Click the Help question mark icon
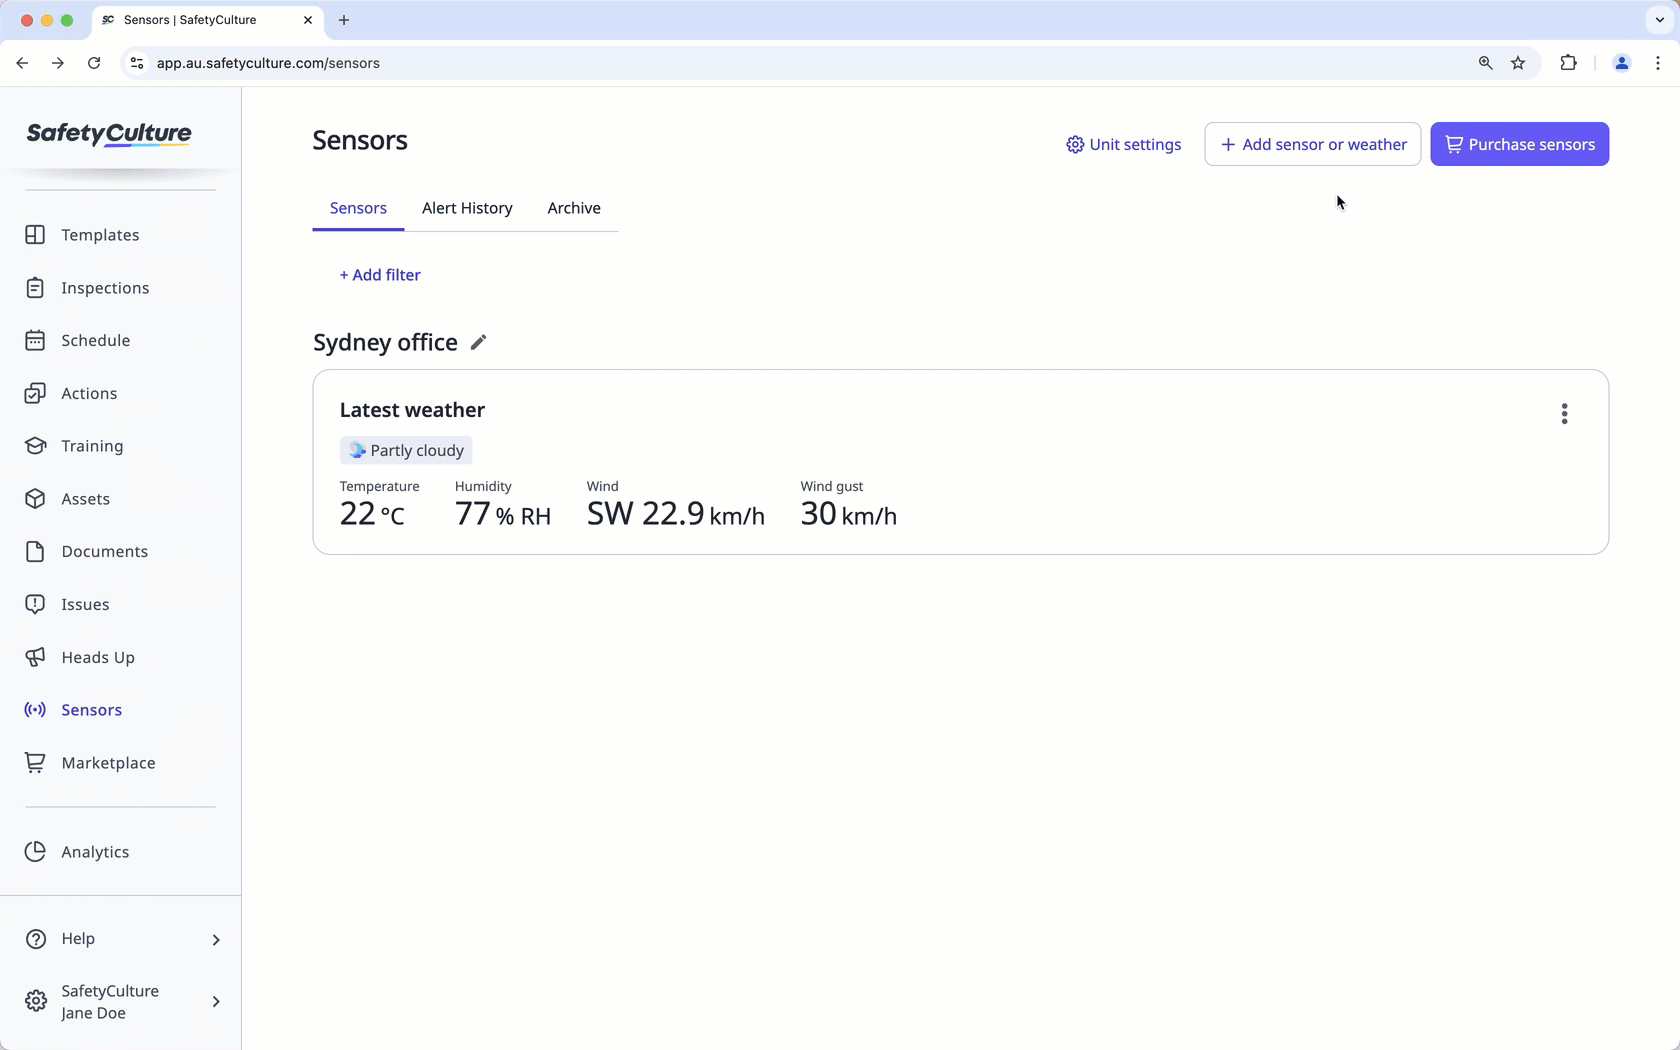The image size is (1680, 1050). (35, 939)
